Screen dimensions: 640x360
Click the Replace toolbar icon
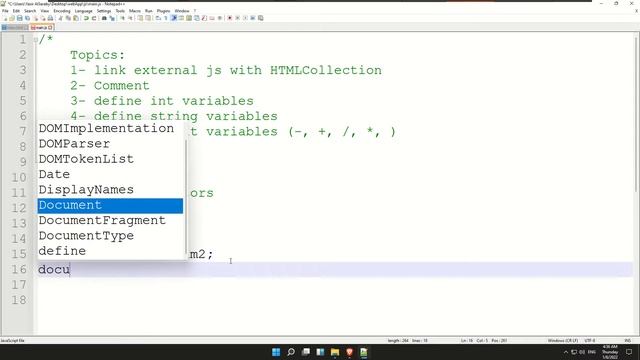tap(112, 18)
